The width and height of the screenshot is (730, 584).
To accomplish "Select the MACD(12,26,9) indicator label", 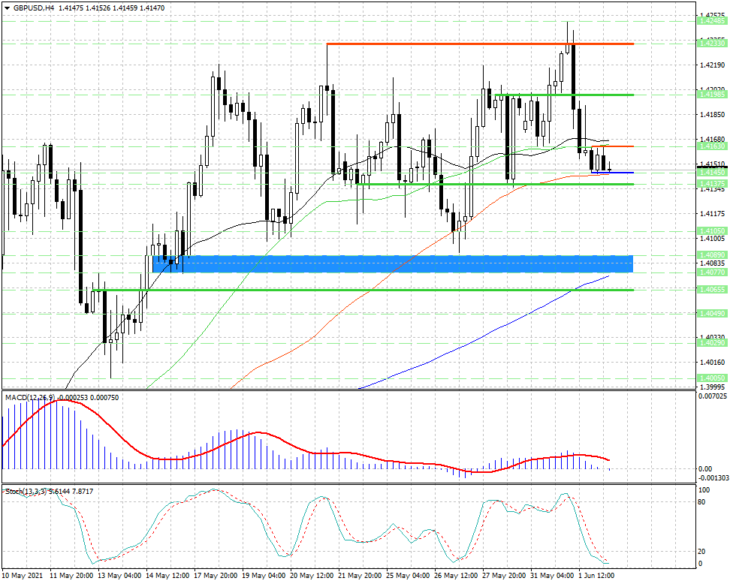I will (30, 397).
